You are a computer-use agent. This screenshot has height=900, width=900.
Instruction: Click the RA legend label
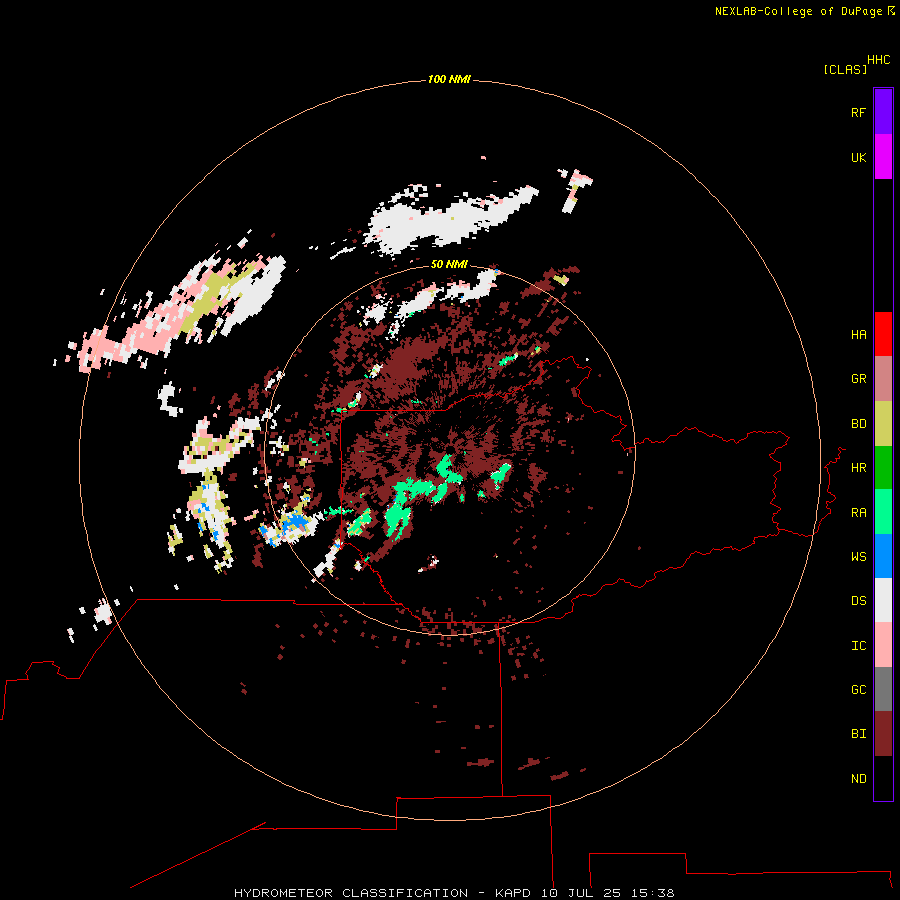tap(858, 513)
